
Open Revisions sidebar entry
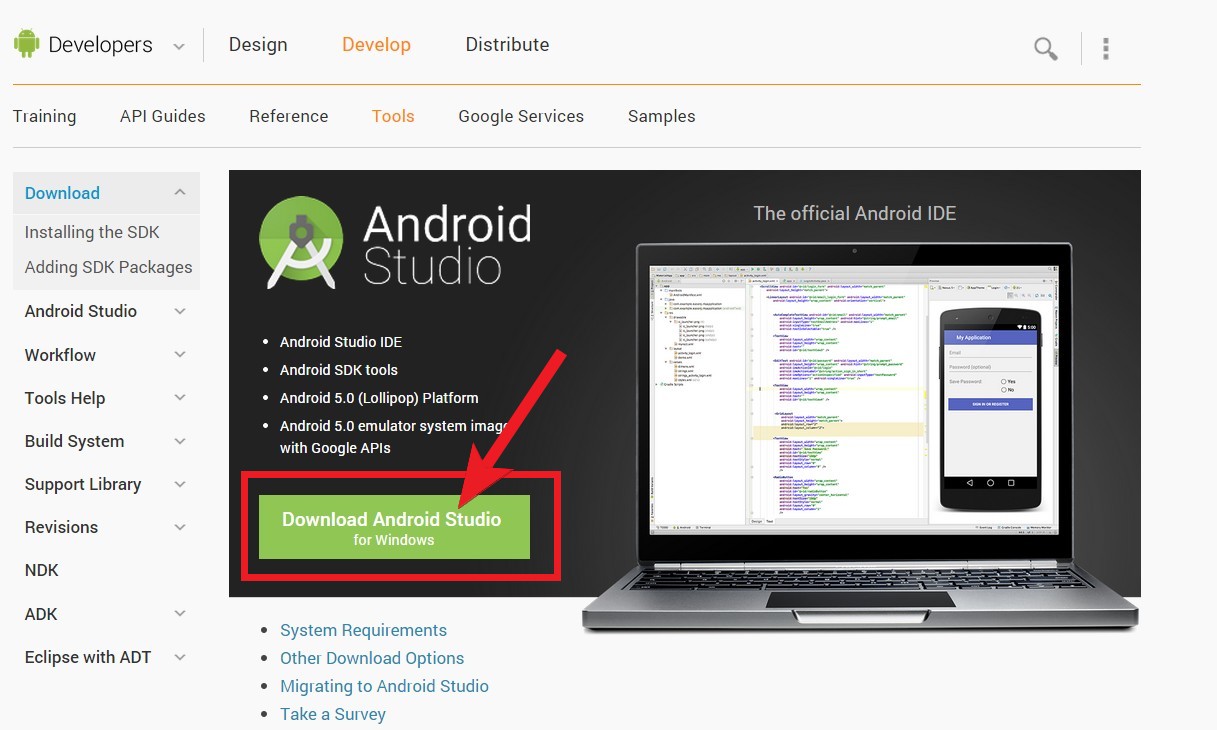61,527
